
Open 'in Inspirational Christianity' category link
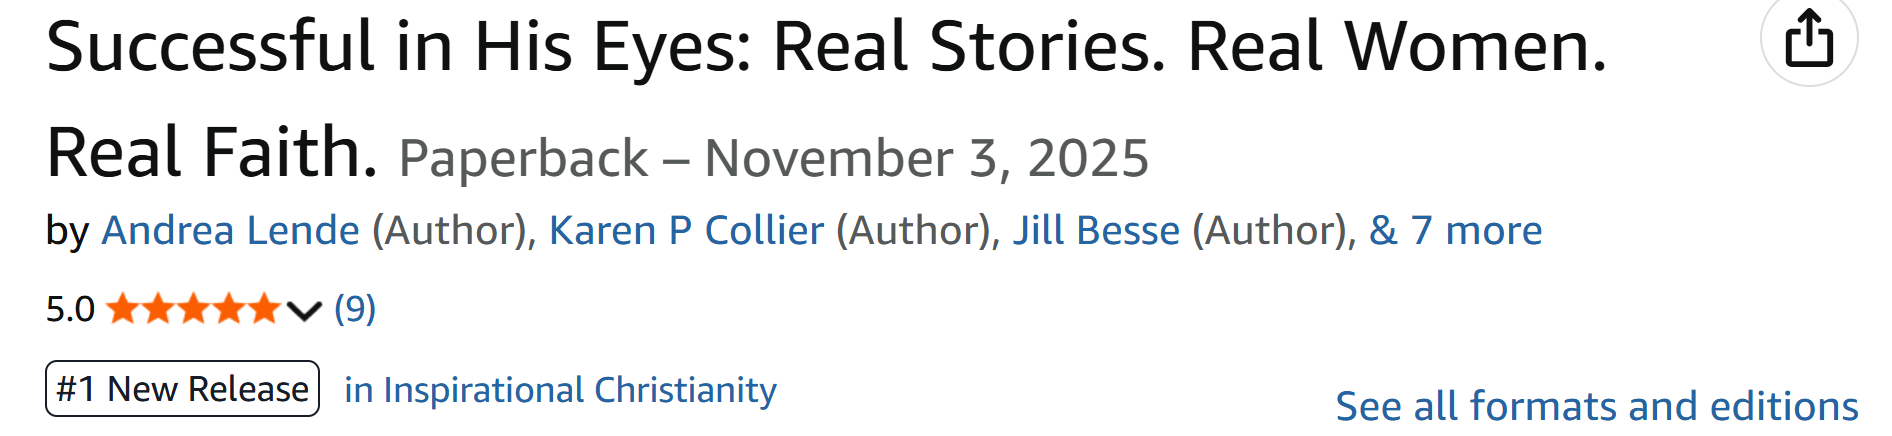tap(560, 390)
